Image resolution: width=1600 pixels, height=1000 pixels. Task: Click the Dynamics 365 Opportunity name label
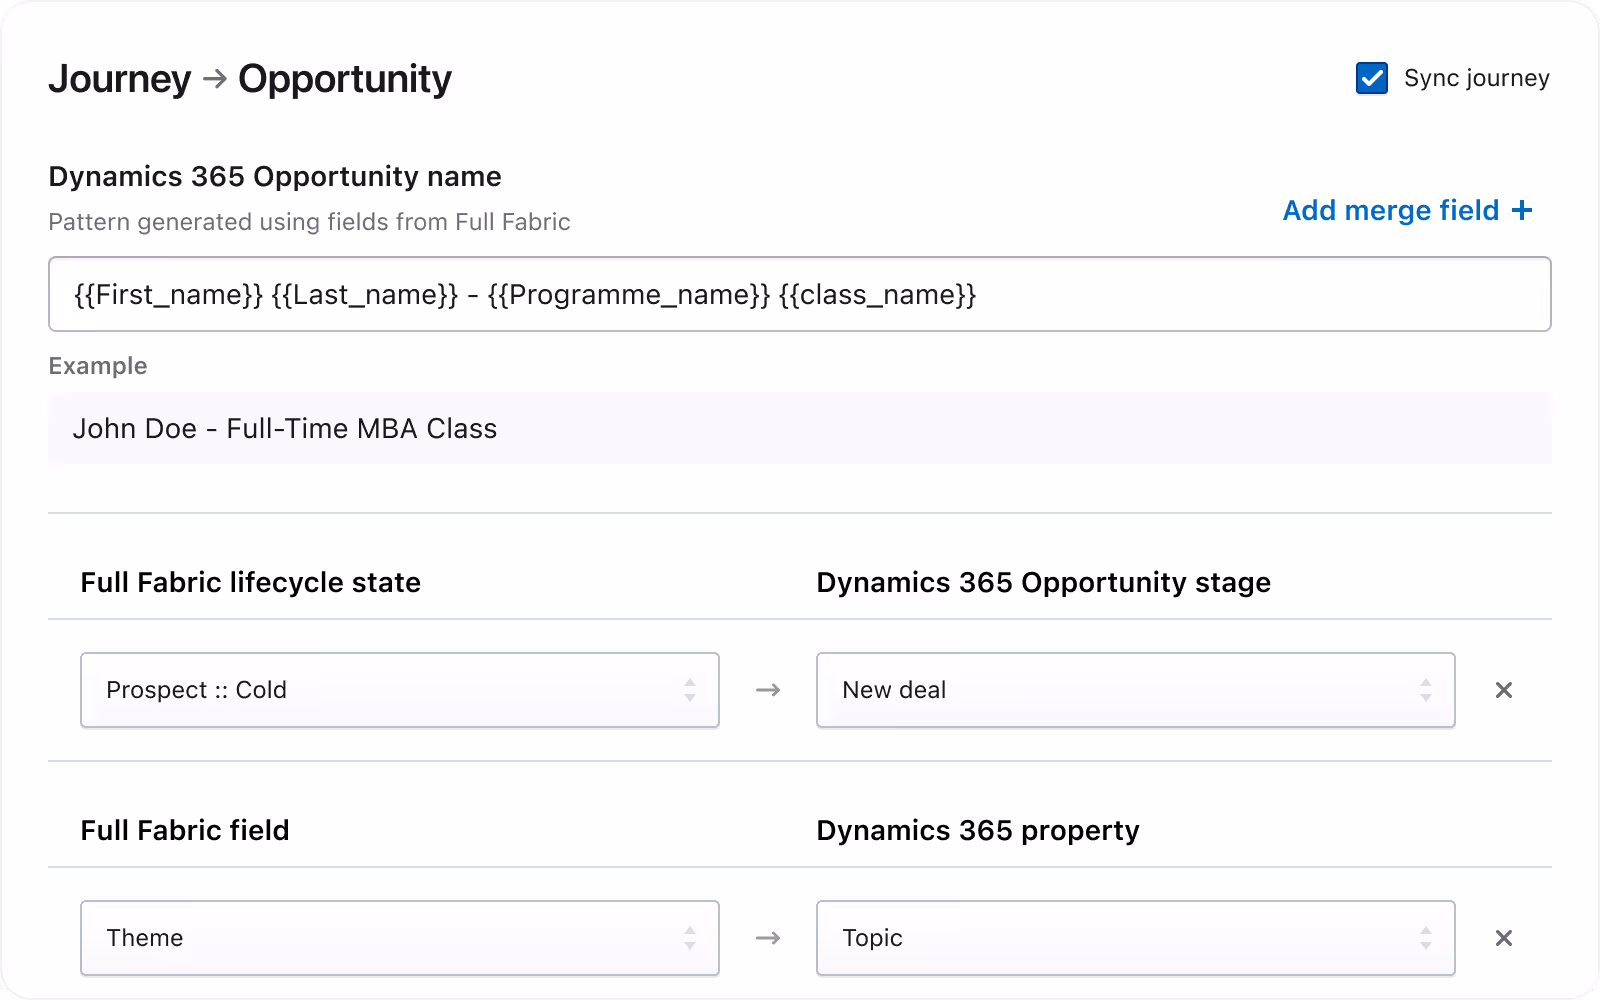point(275,176)
